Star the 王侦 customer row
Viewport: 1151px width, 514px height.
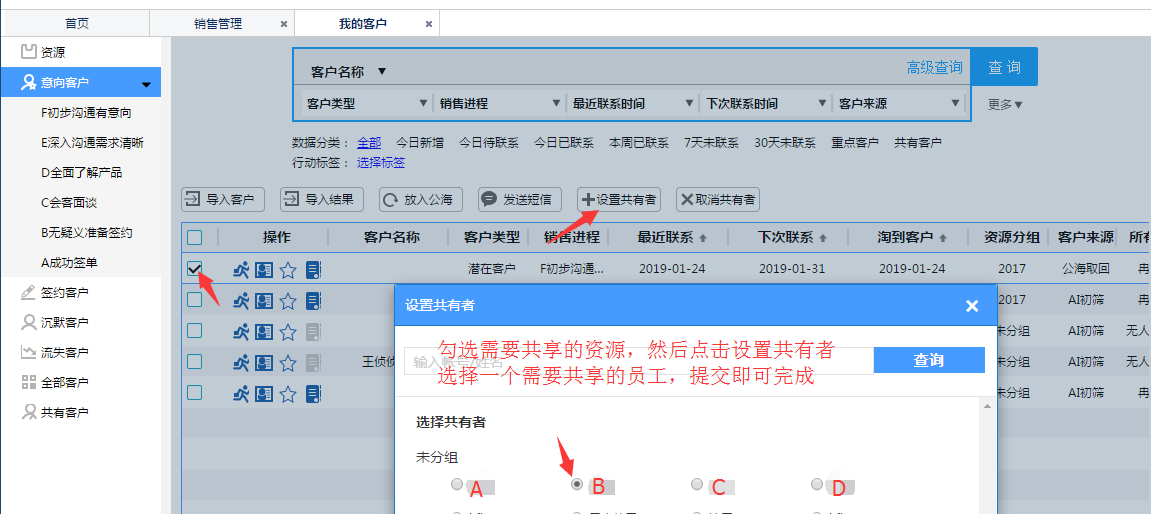(x=288, y=362)
